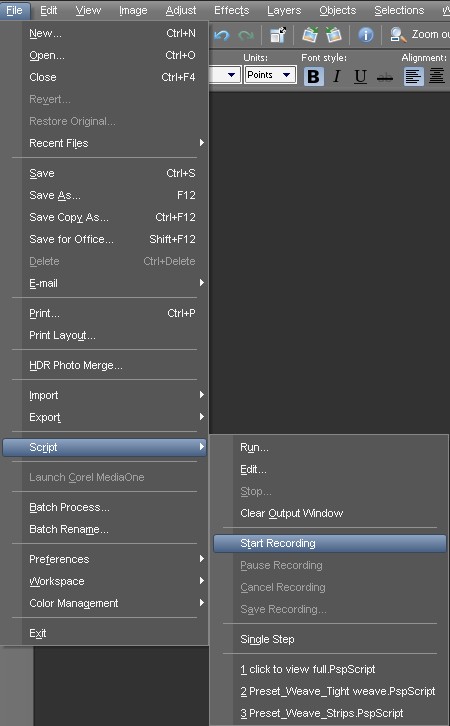Toggle Italic font style

pos(337,76)
